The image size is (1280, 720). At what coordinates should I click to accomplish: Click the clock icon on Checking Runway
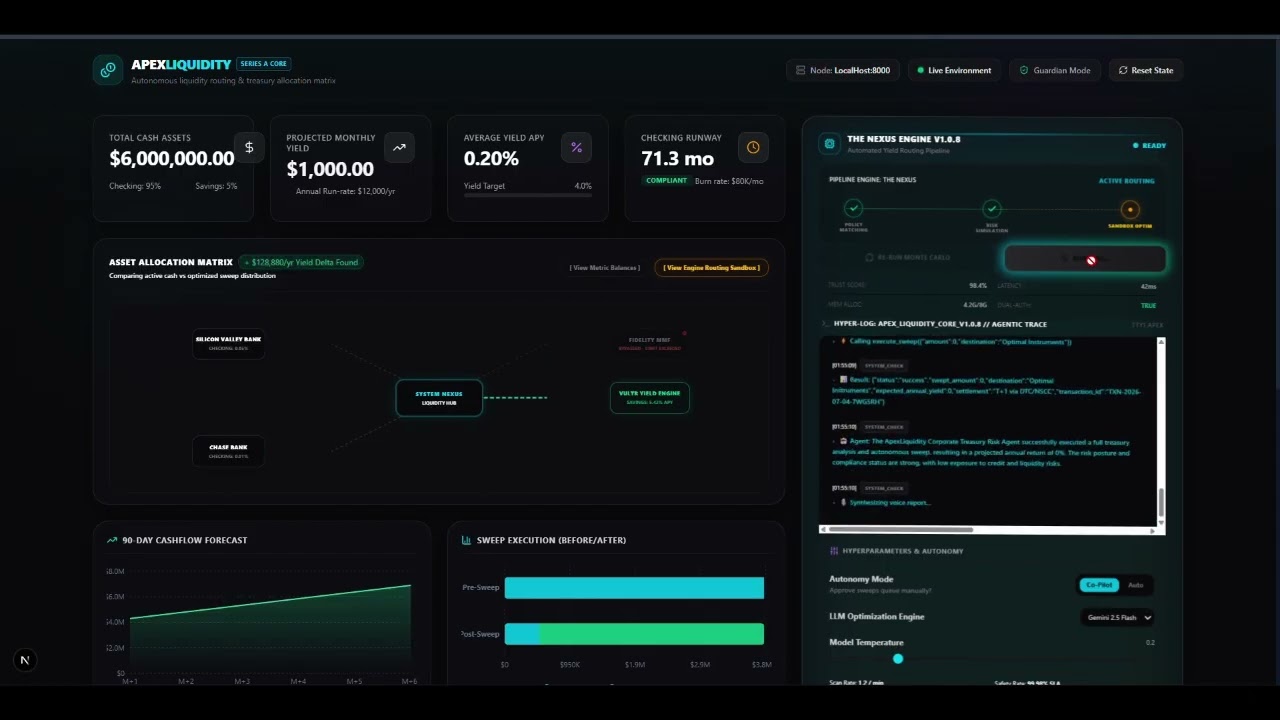pyautogui.click(x=753, y=147)
